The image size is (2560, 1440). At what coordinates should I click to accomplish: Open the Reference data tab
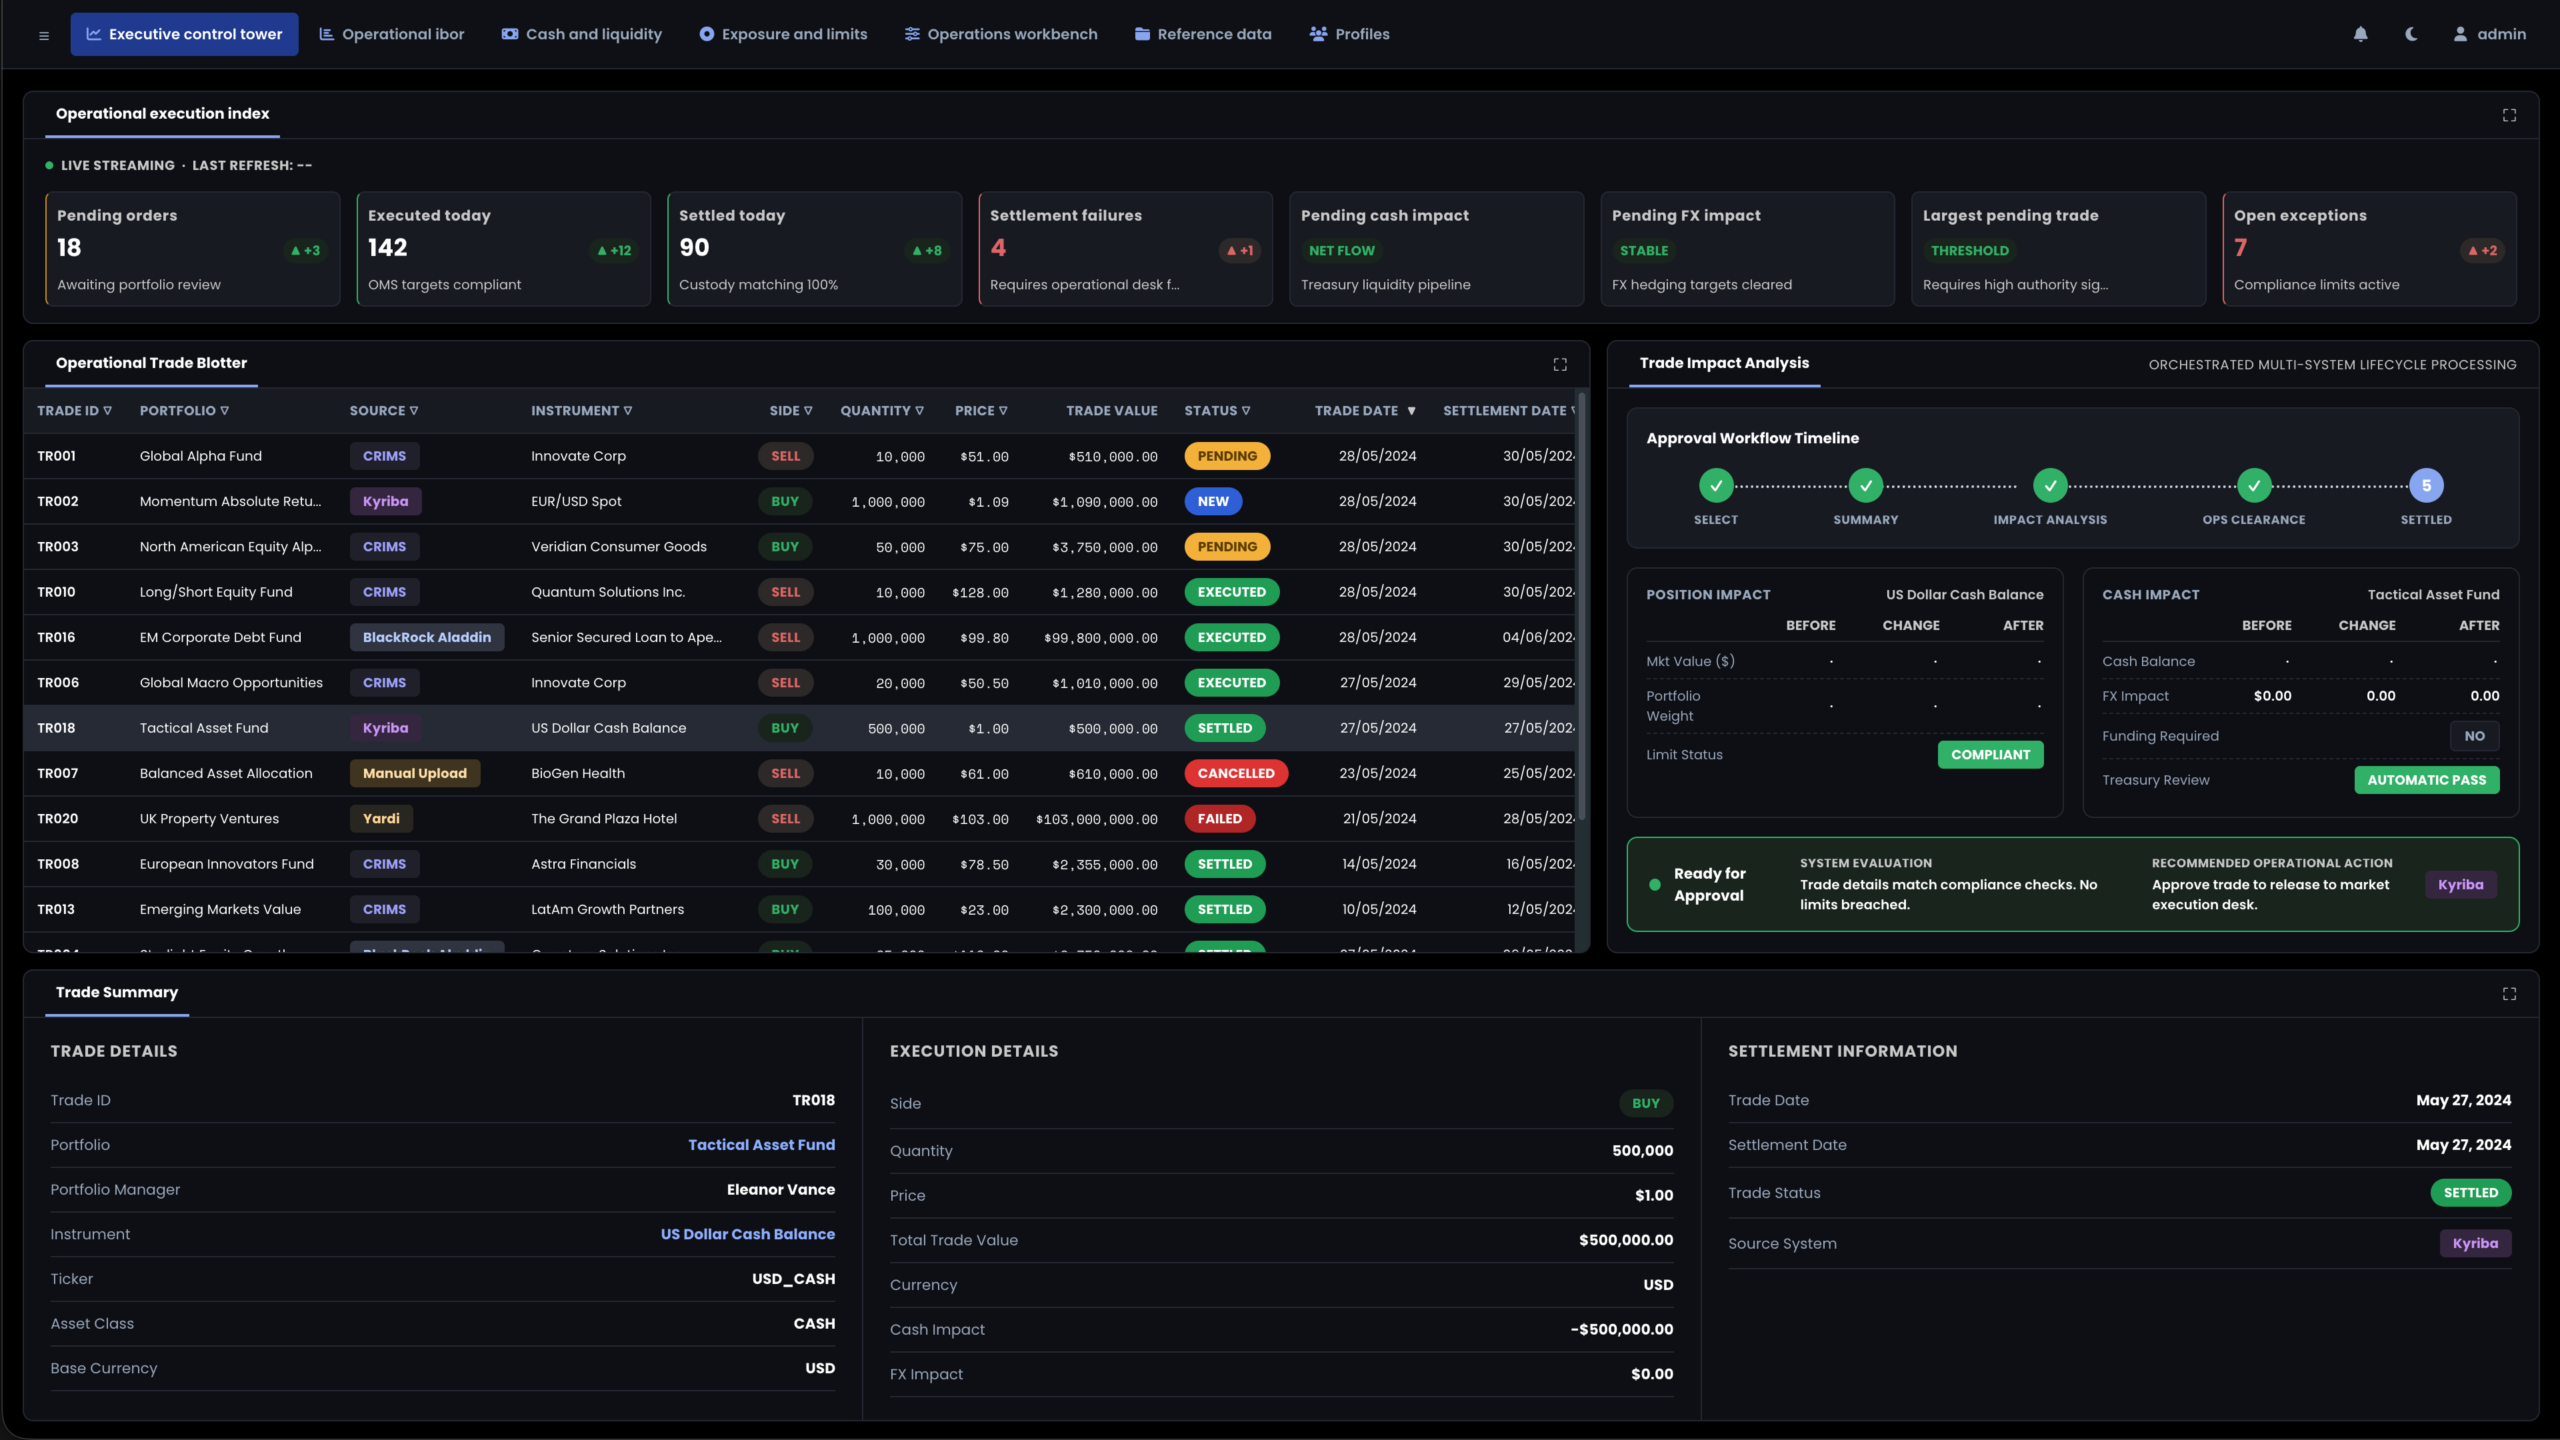tap(1203, 34)
